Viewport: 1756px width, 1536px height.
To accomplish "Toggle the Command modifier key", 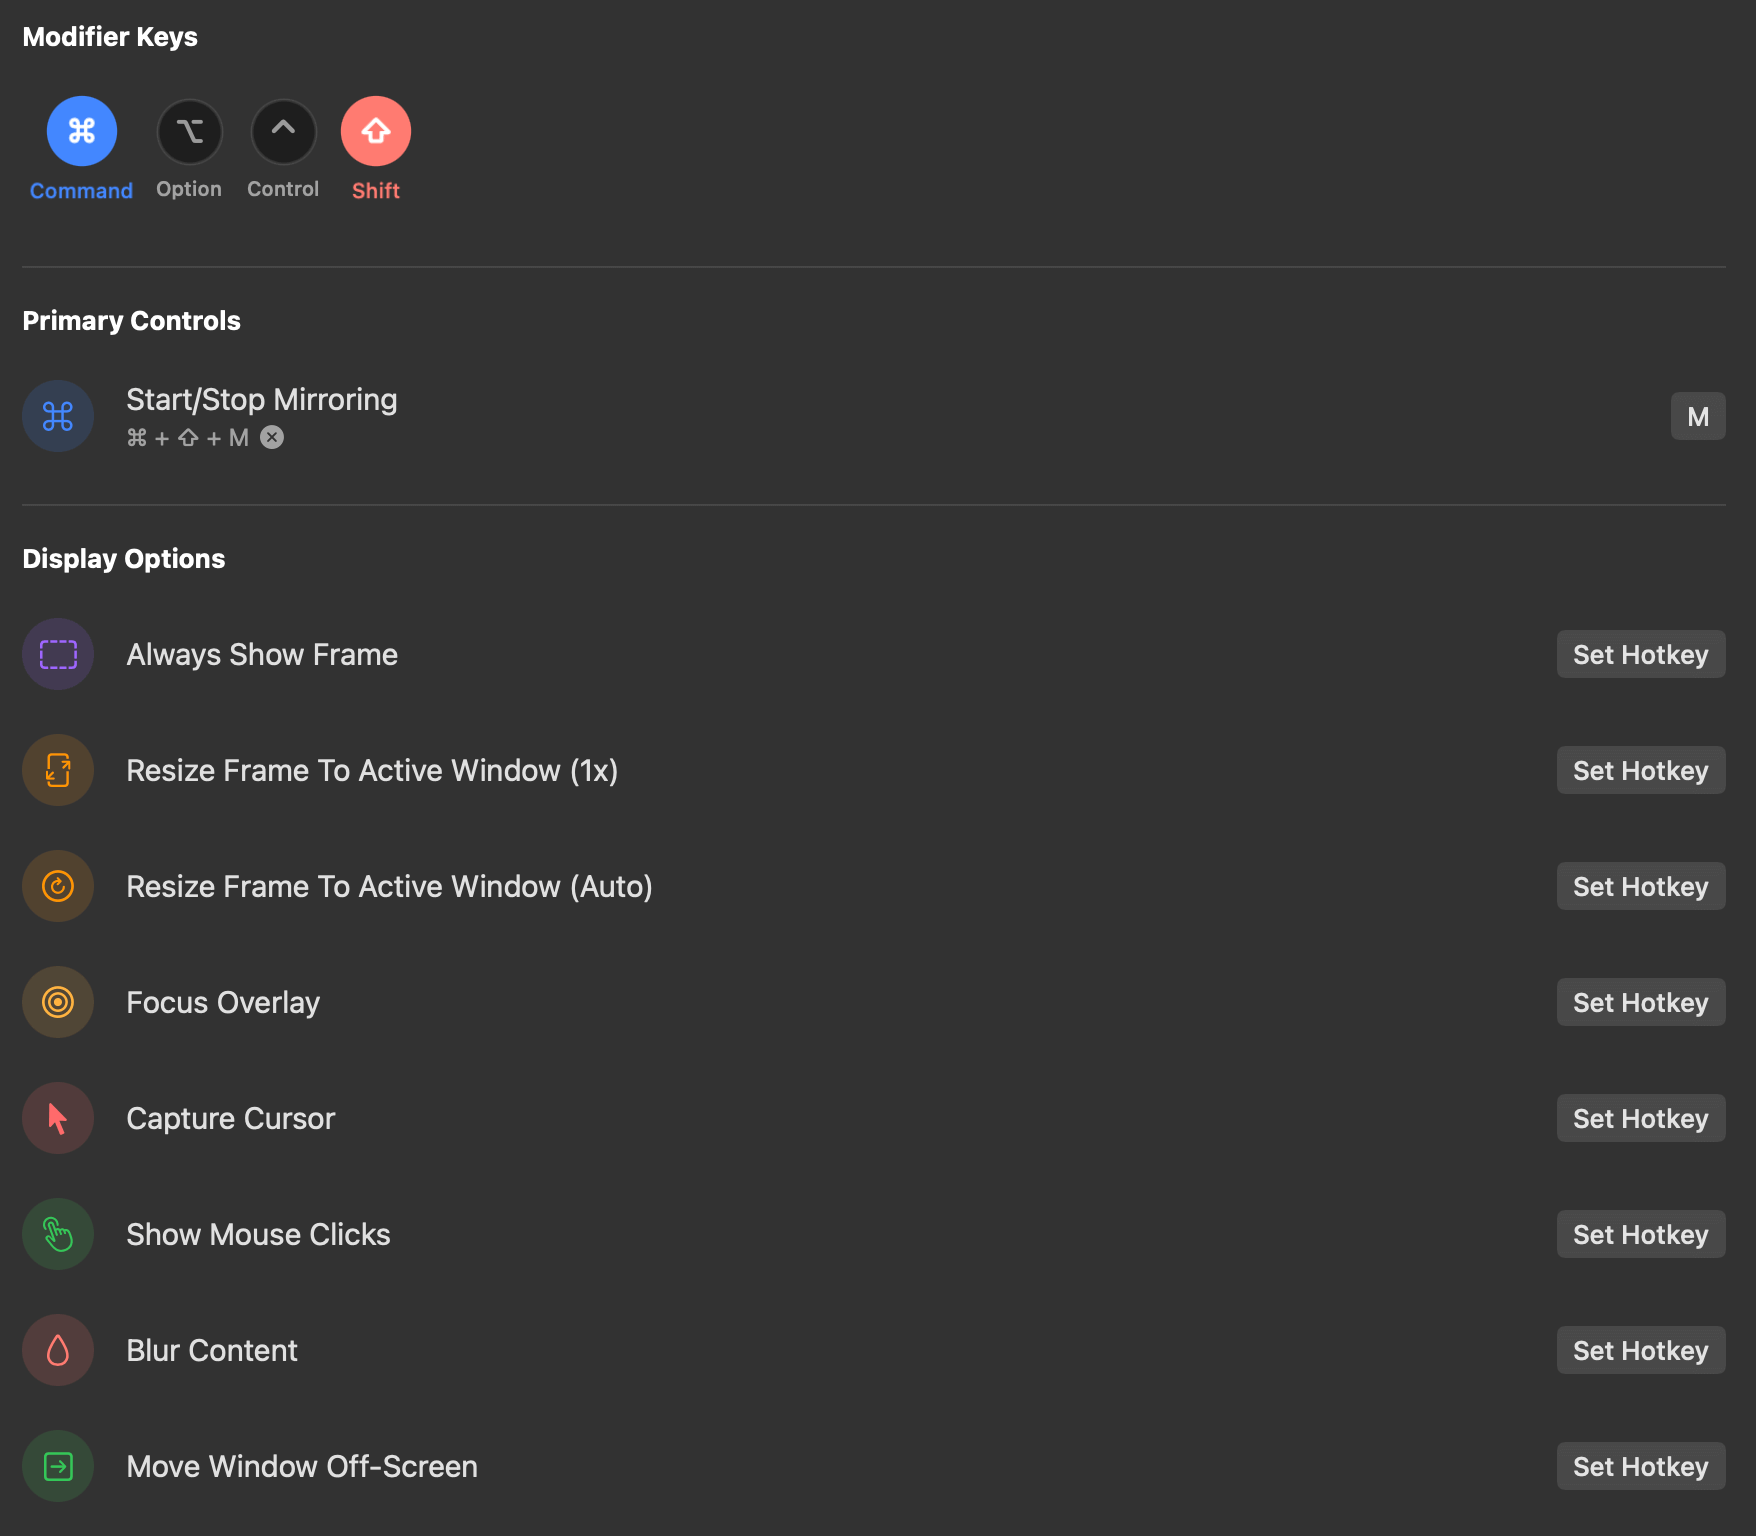I will [x=81, y=131].
